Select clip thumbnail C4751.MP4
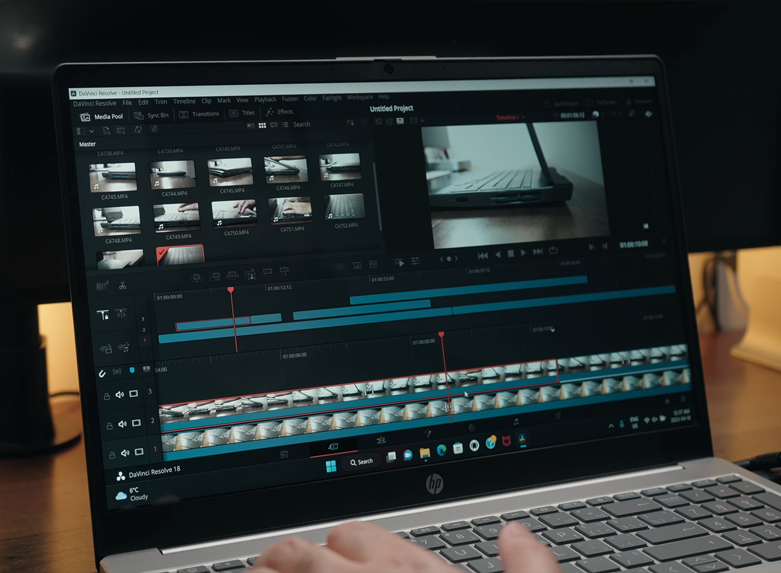Viewport: 781px width, 573px height. pyautogui.click(x=290, y=210)
